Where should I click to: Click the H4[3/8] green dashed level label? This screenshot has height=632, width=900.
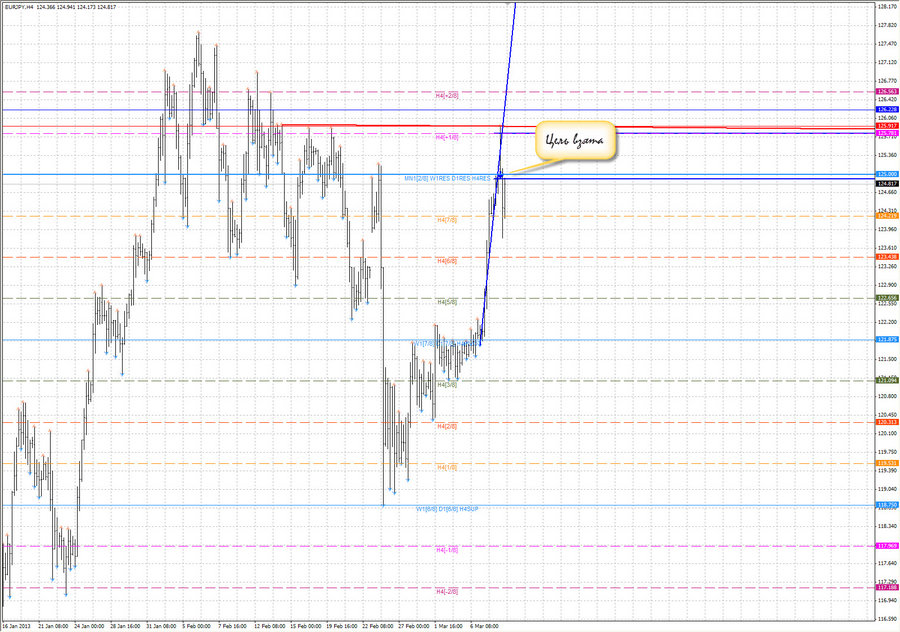click(x=445, y=383)
